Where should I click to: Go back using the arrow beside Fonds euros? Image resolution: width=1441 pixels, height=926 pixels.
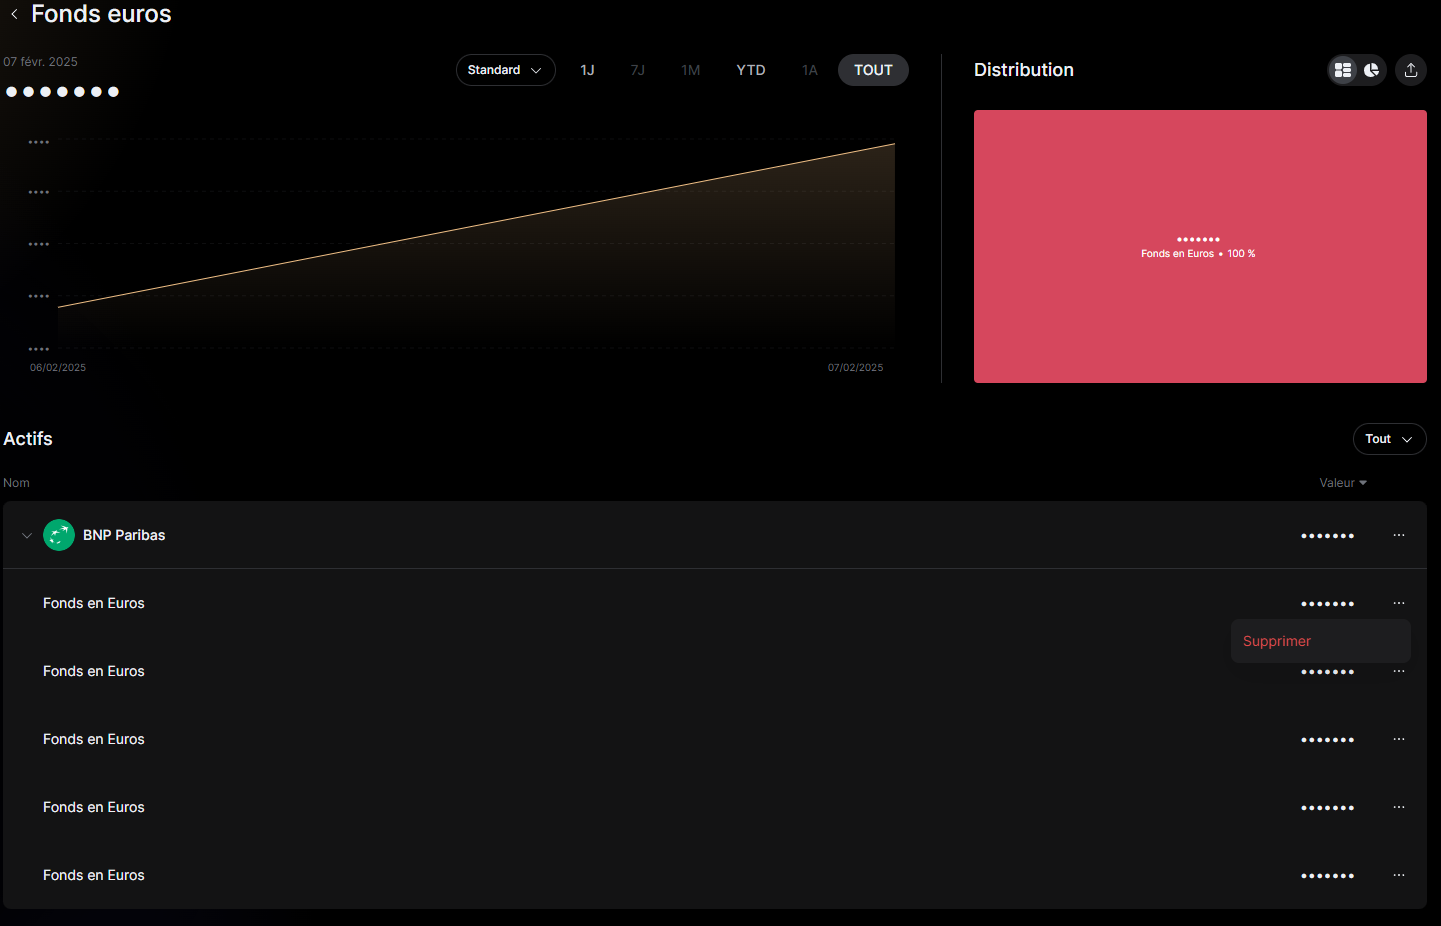(x=14, y=14)
